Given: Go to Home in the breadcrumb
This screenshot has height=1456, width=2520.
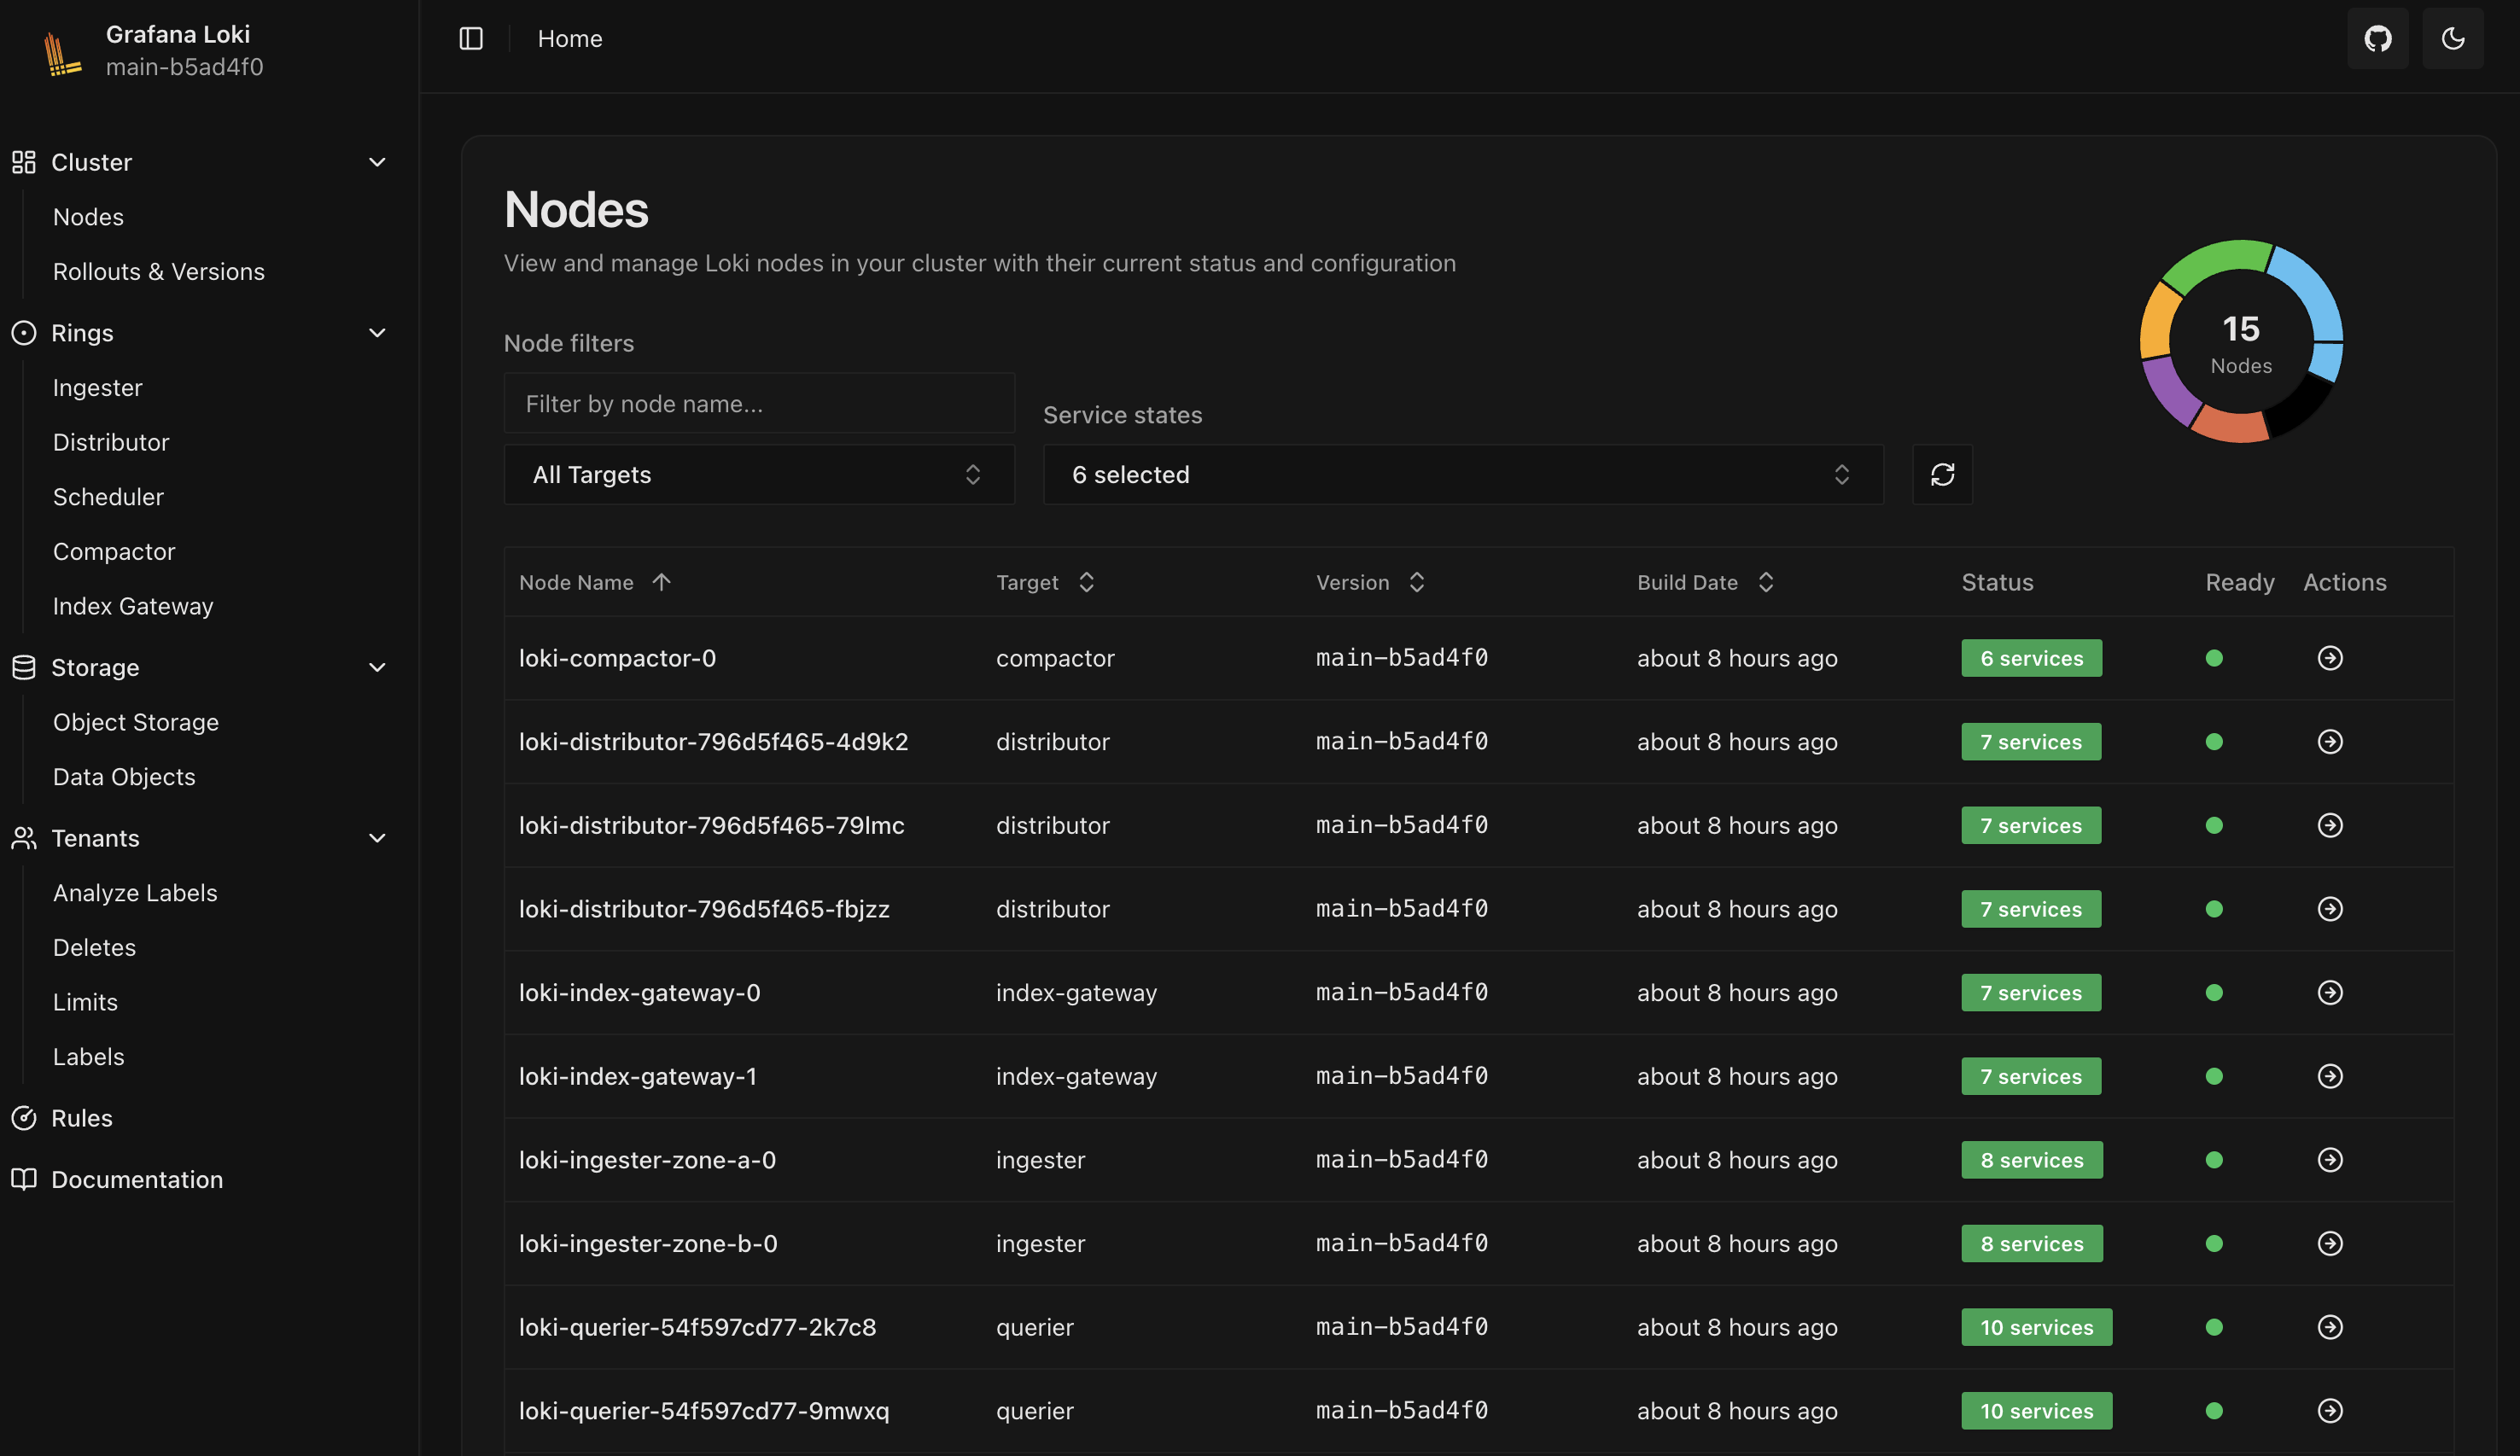Looking at the screenshot, I should pyautogui.click(x=569, y=38).
